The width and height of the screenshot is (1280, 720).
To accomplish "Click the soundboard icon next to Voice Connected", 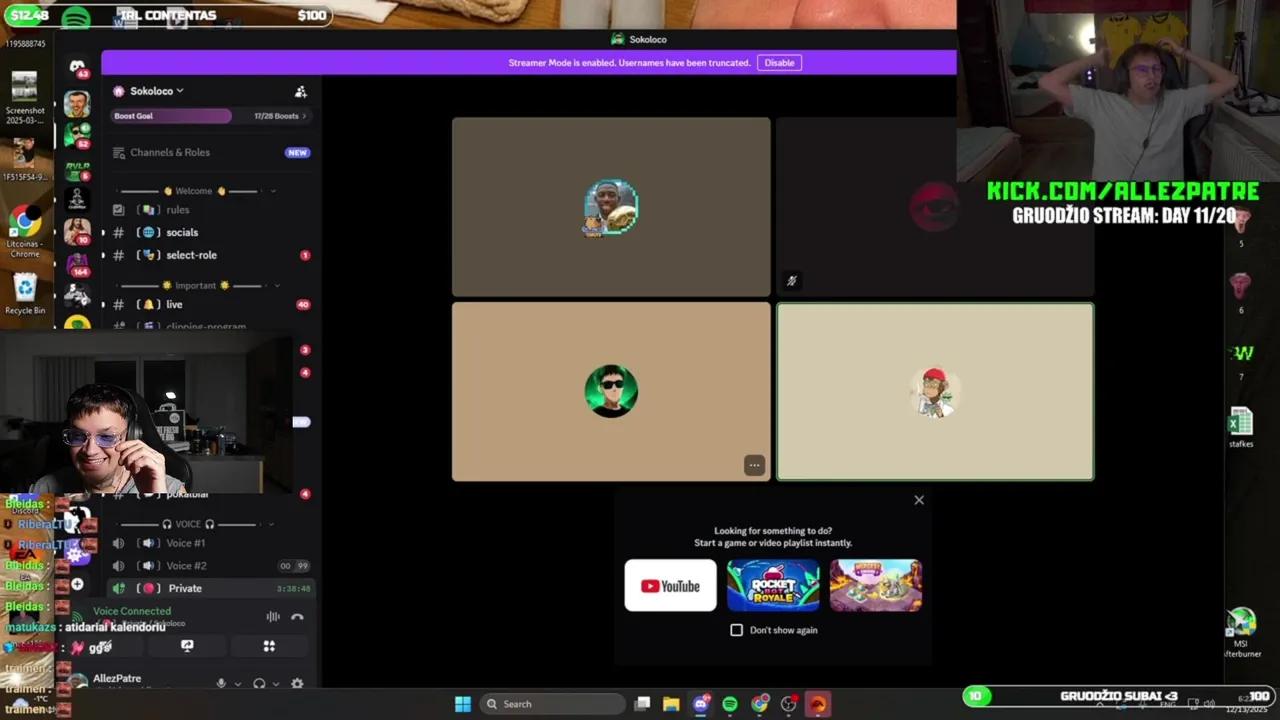I will coord(273,616).
